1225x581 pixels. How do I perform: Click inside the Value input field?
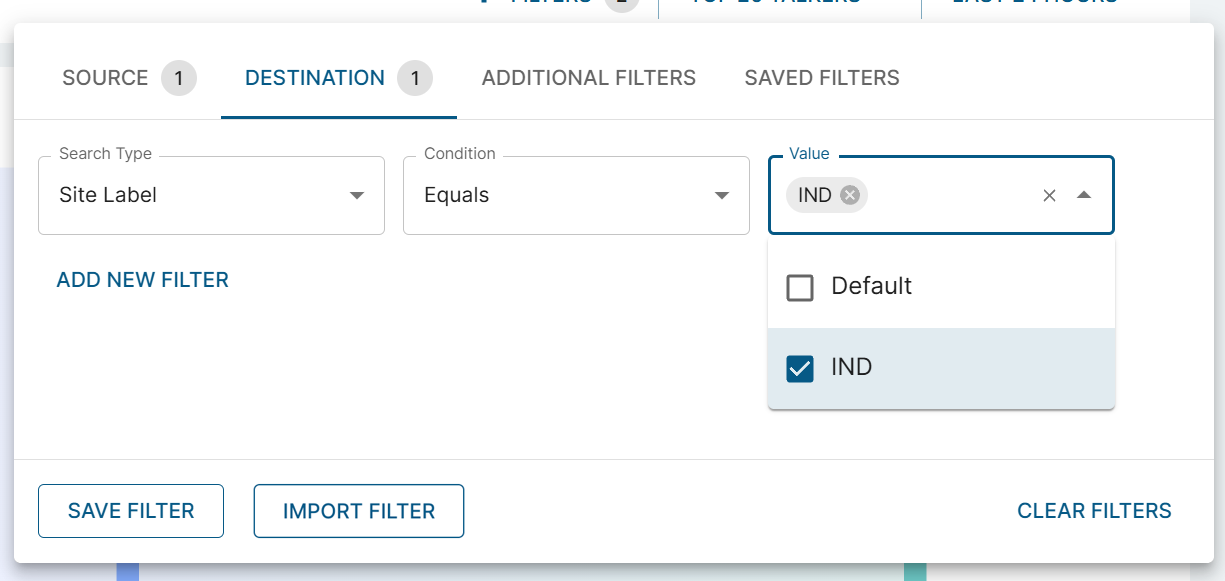950,195
